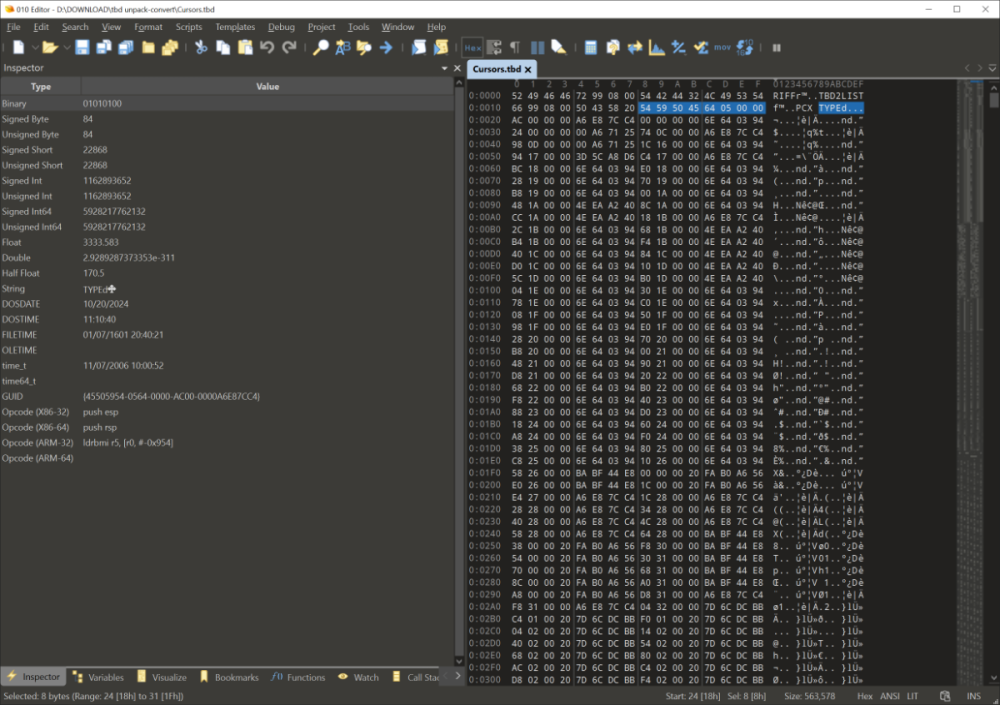Select the GUID row in Inspector
The width and height of the screenshot is (1000, 705).
coord(226,396)
